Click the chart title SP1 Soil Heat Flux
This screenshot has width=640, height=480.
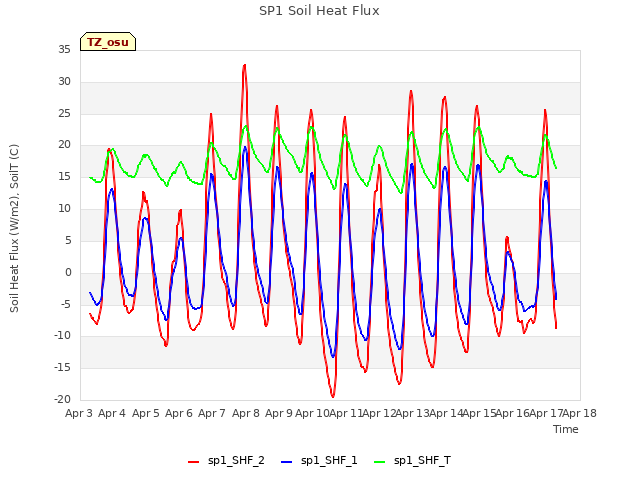coord(319,11)
